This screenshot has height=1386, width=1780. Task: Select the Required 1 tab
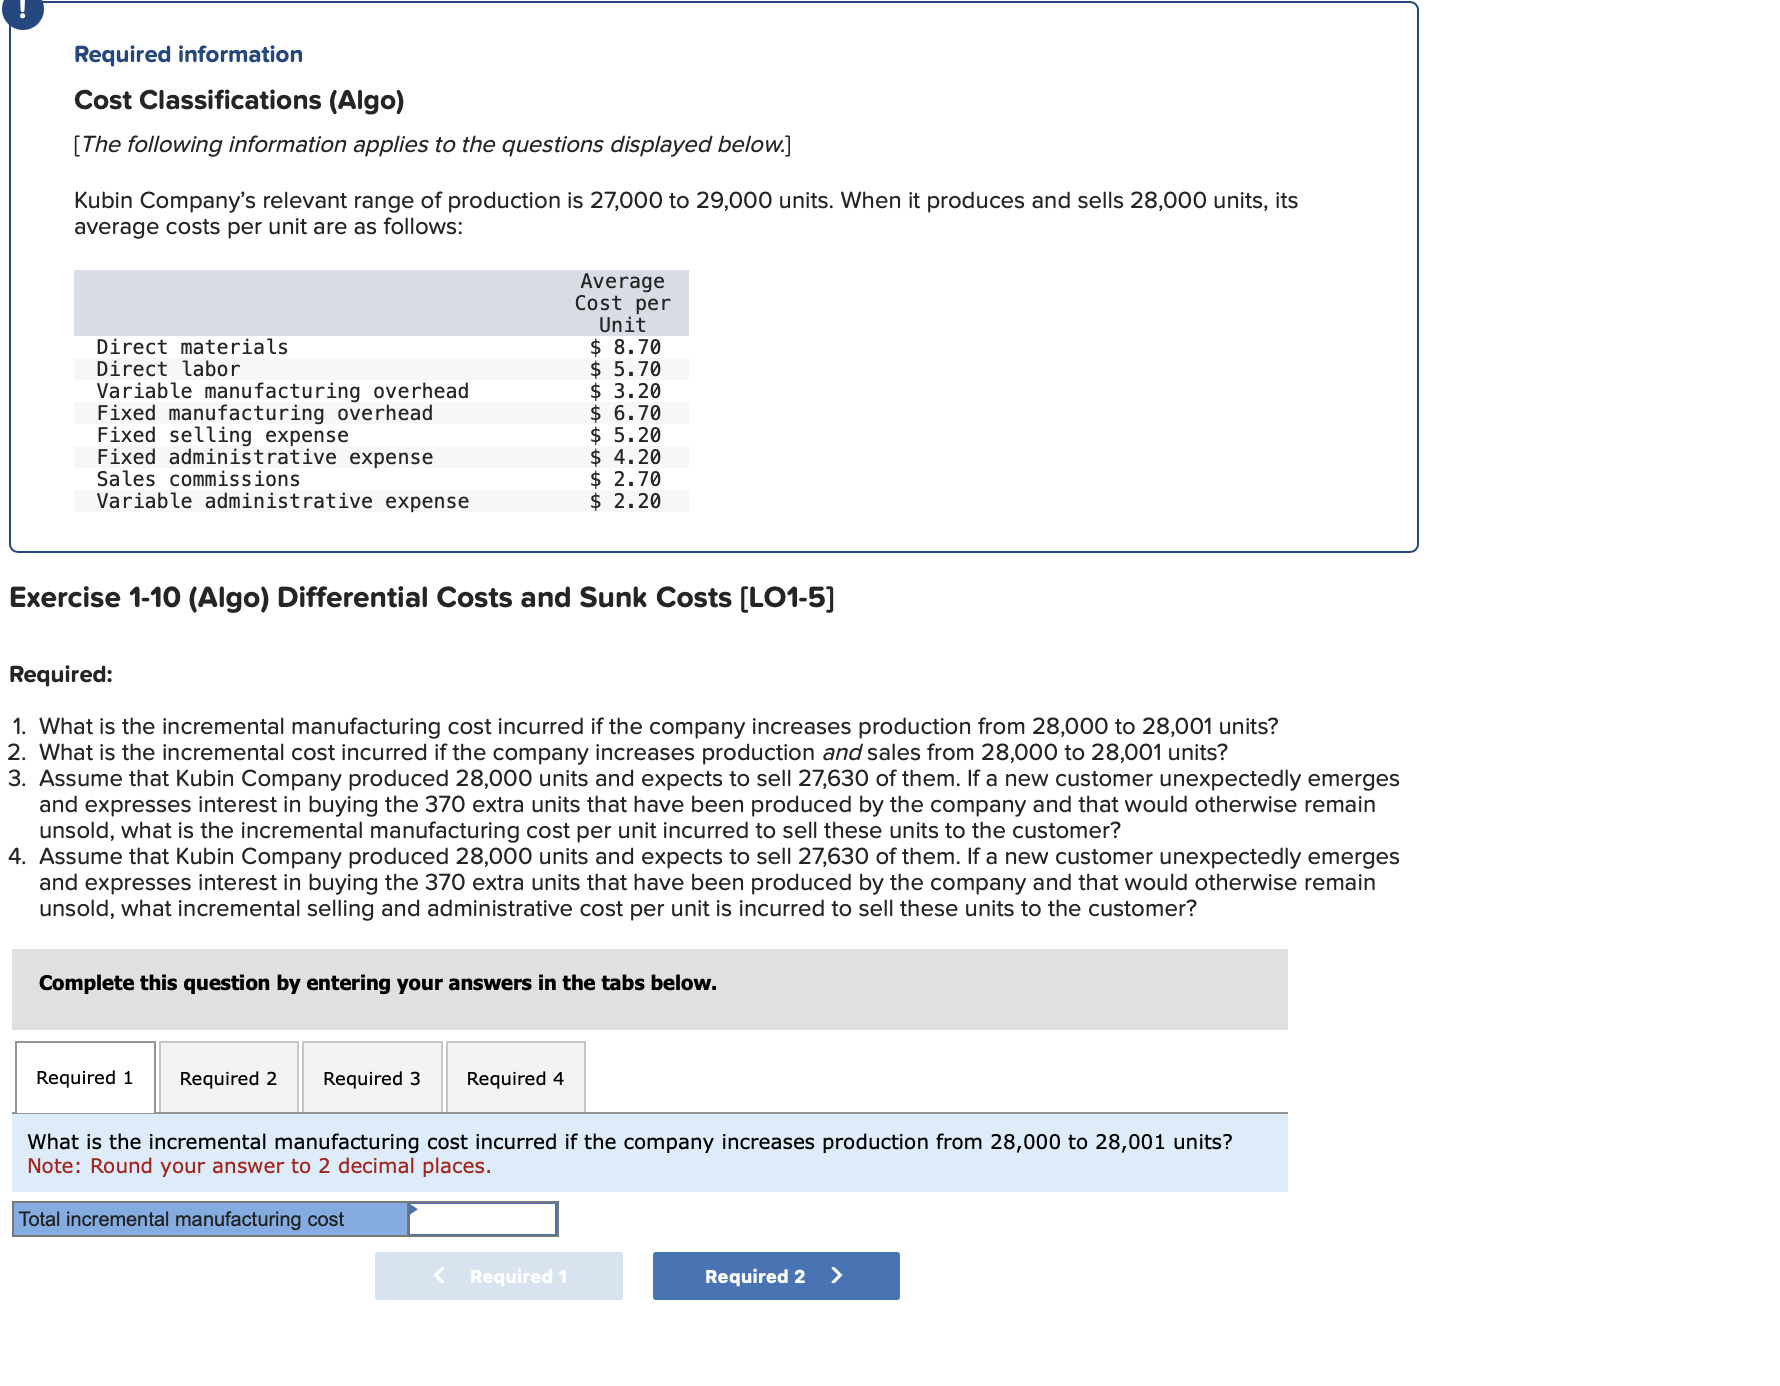84,1077
